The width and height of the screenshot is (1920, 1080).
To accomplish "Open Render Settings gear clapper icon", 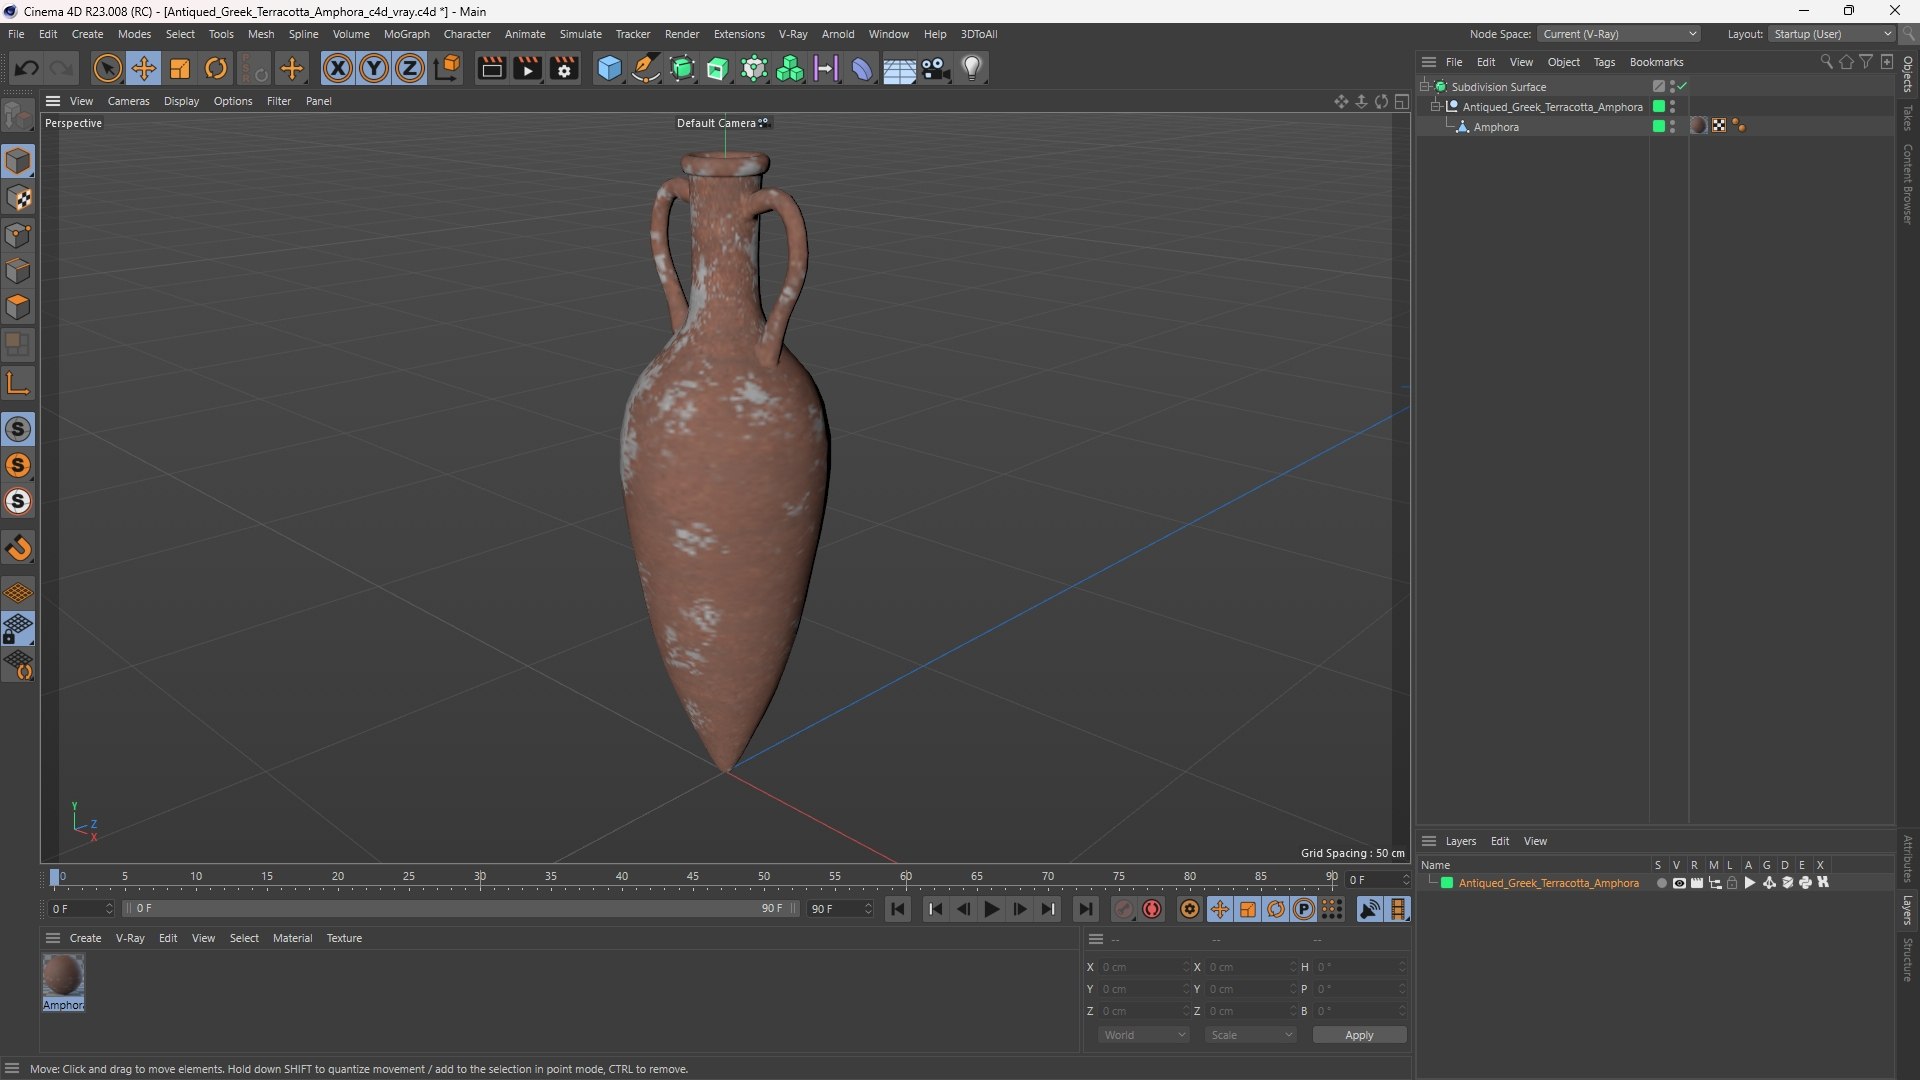I will pyautogui.click(x=564, y=68).
